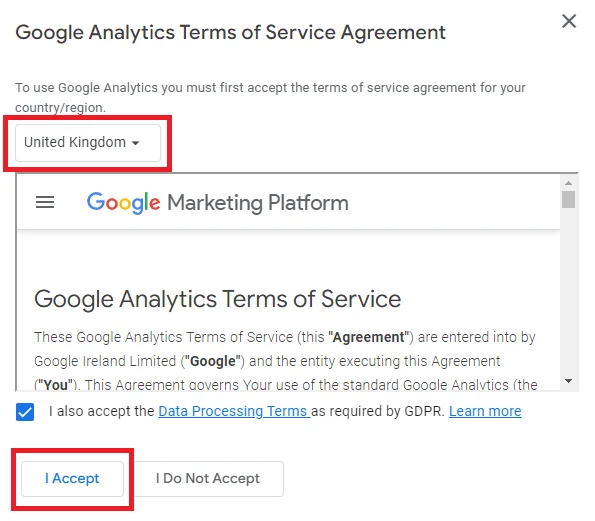Click the country/region instruction text
This screenshot has width=595, height=521.
tap(270, 98)
